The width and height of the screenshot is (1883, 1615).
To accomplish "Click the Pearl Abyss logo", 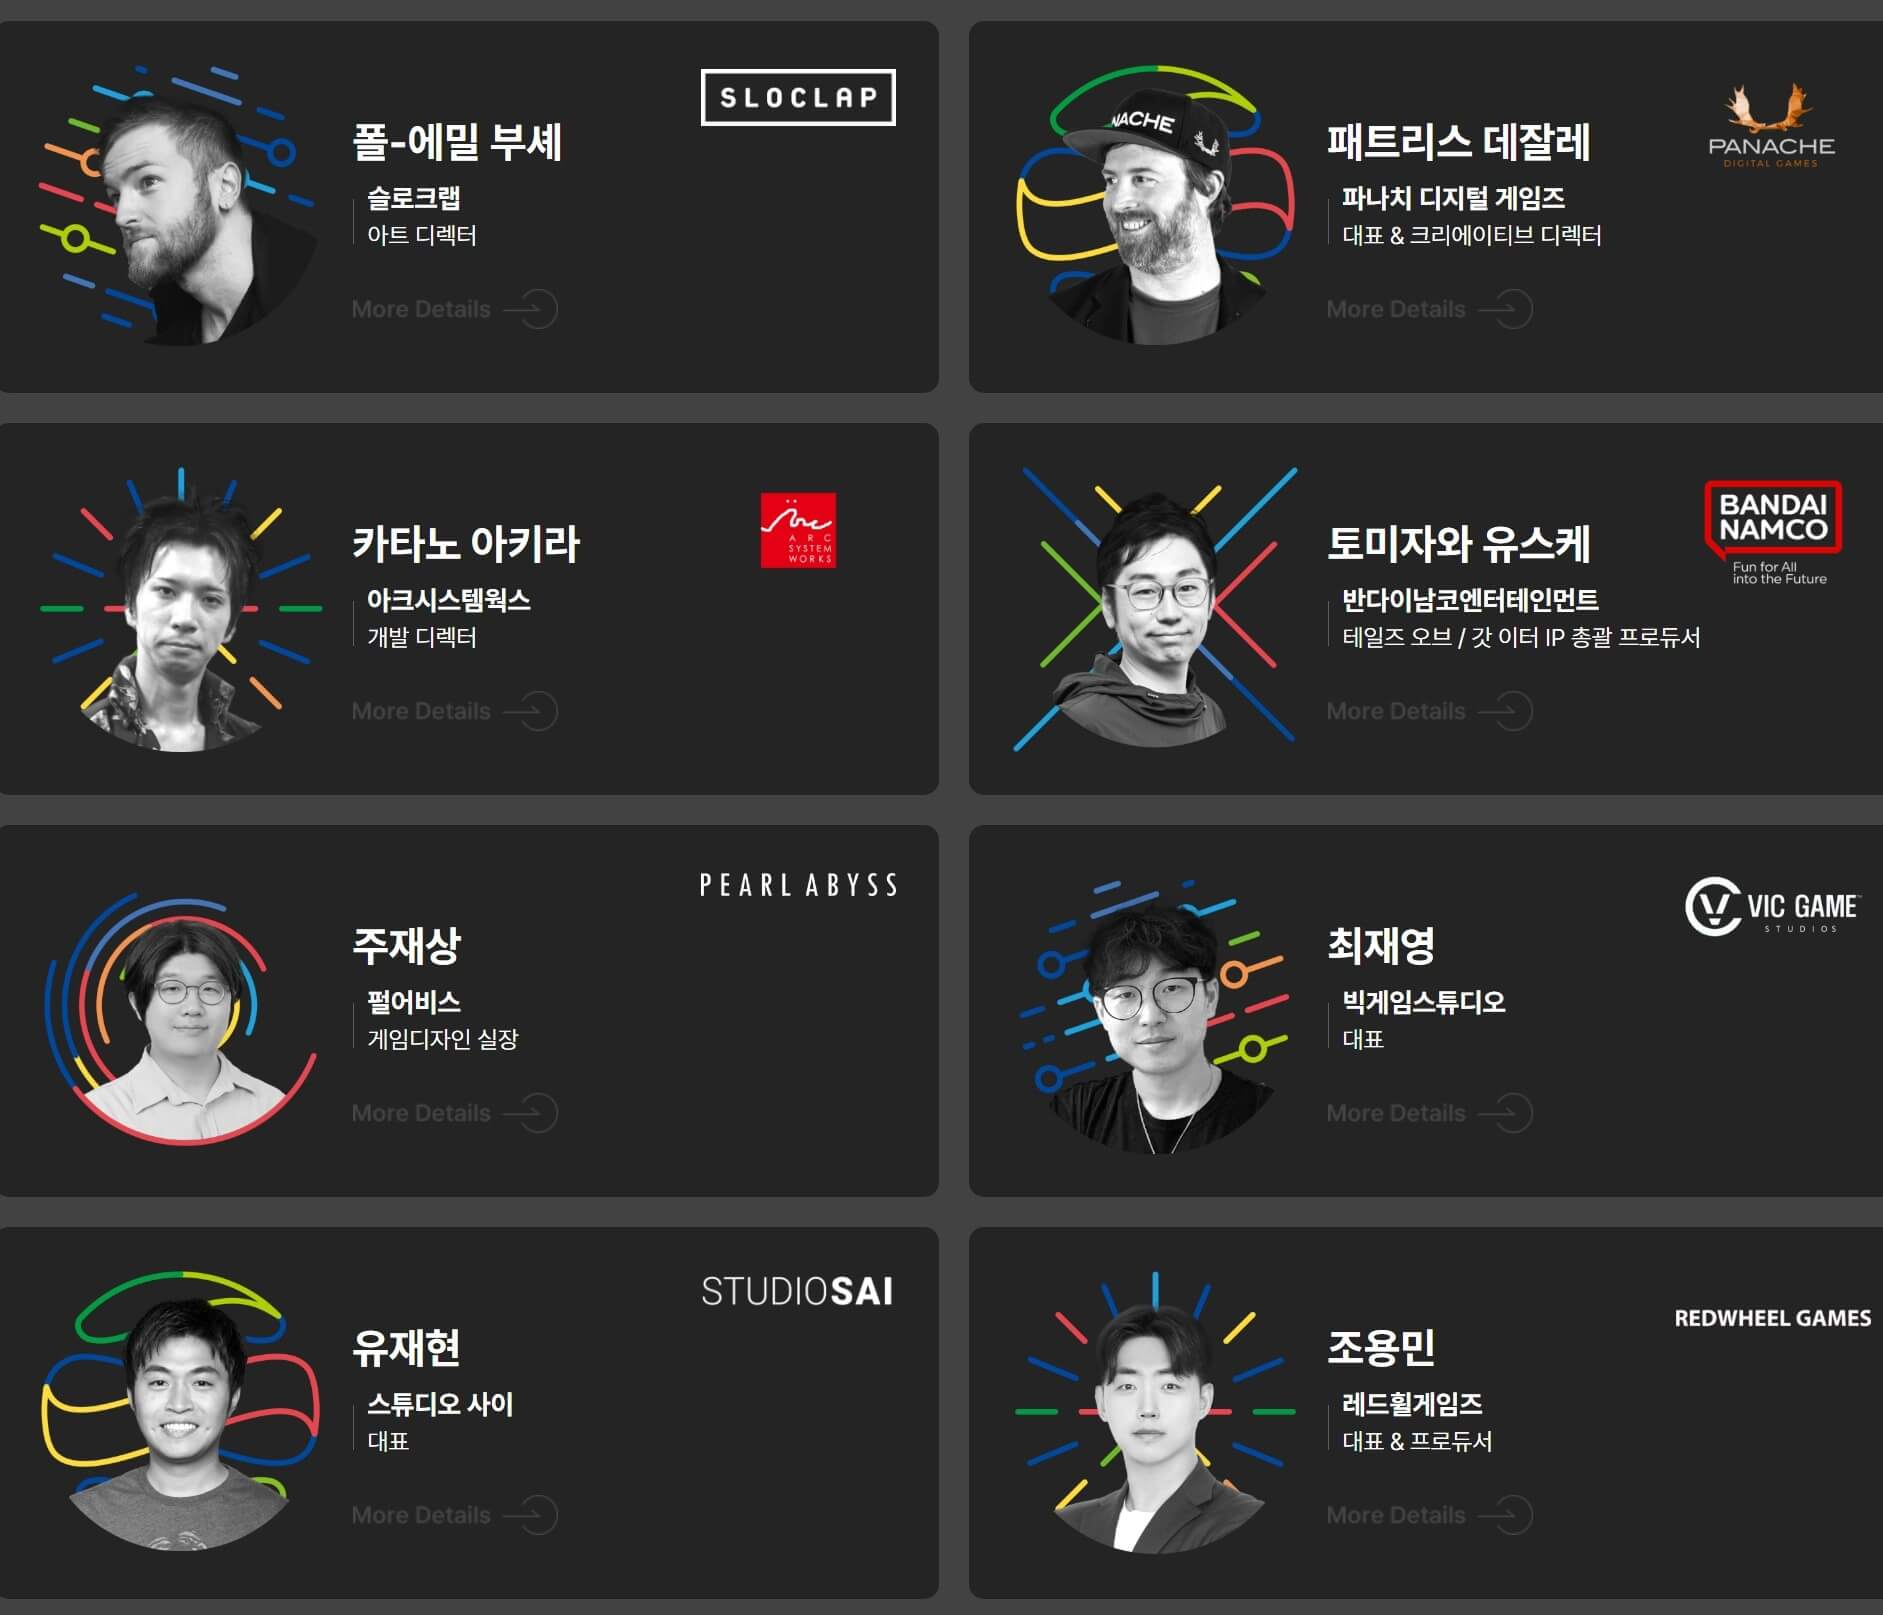I will point(798,885).
